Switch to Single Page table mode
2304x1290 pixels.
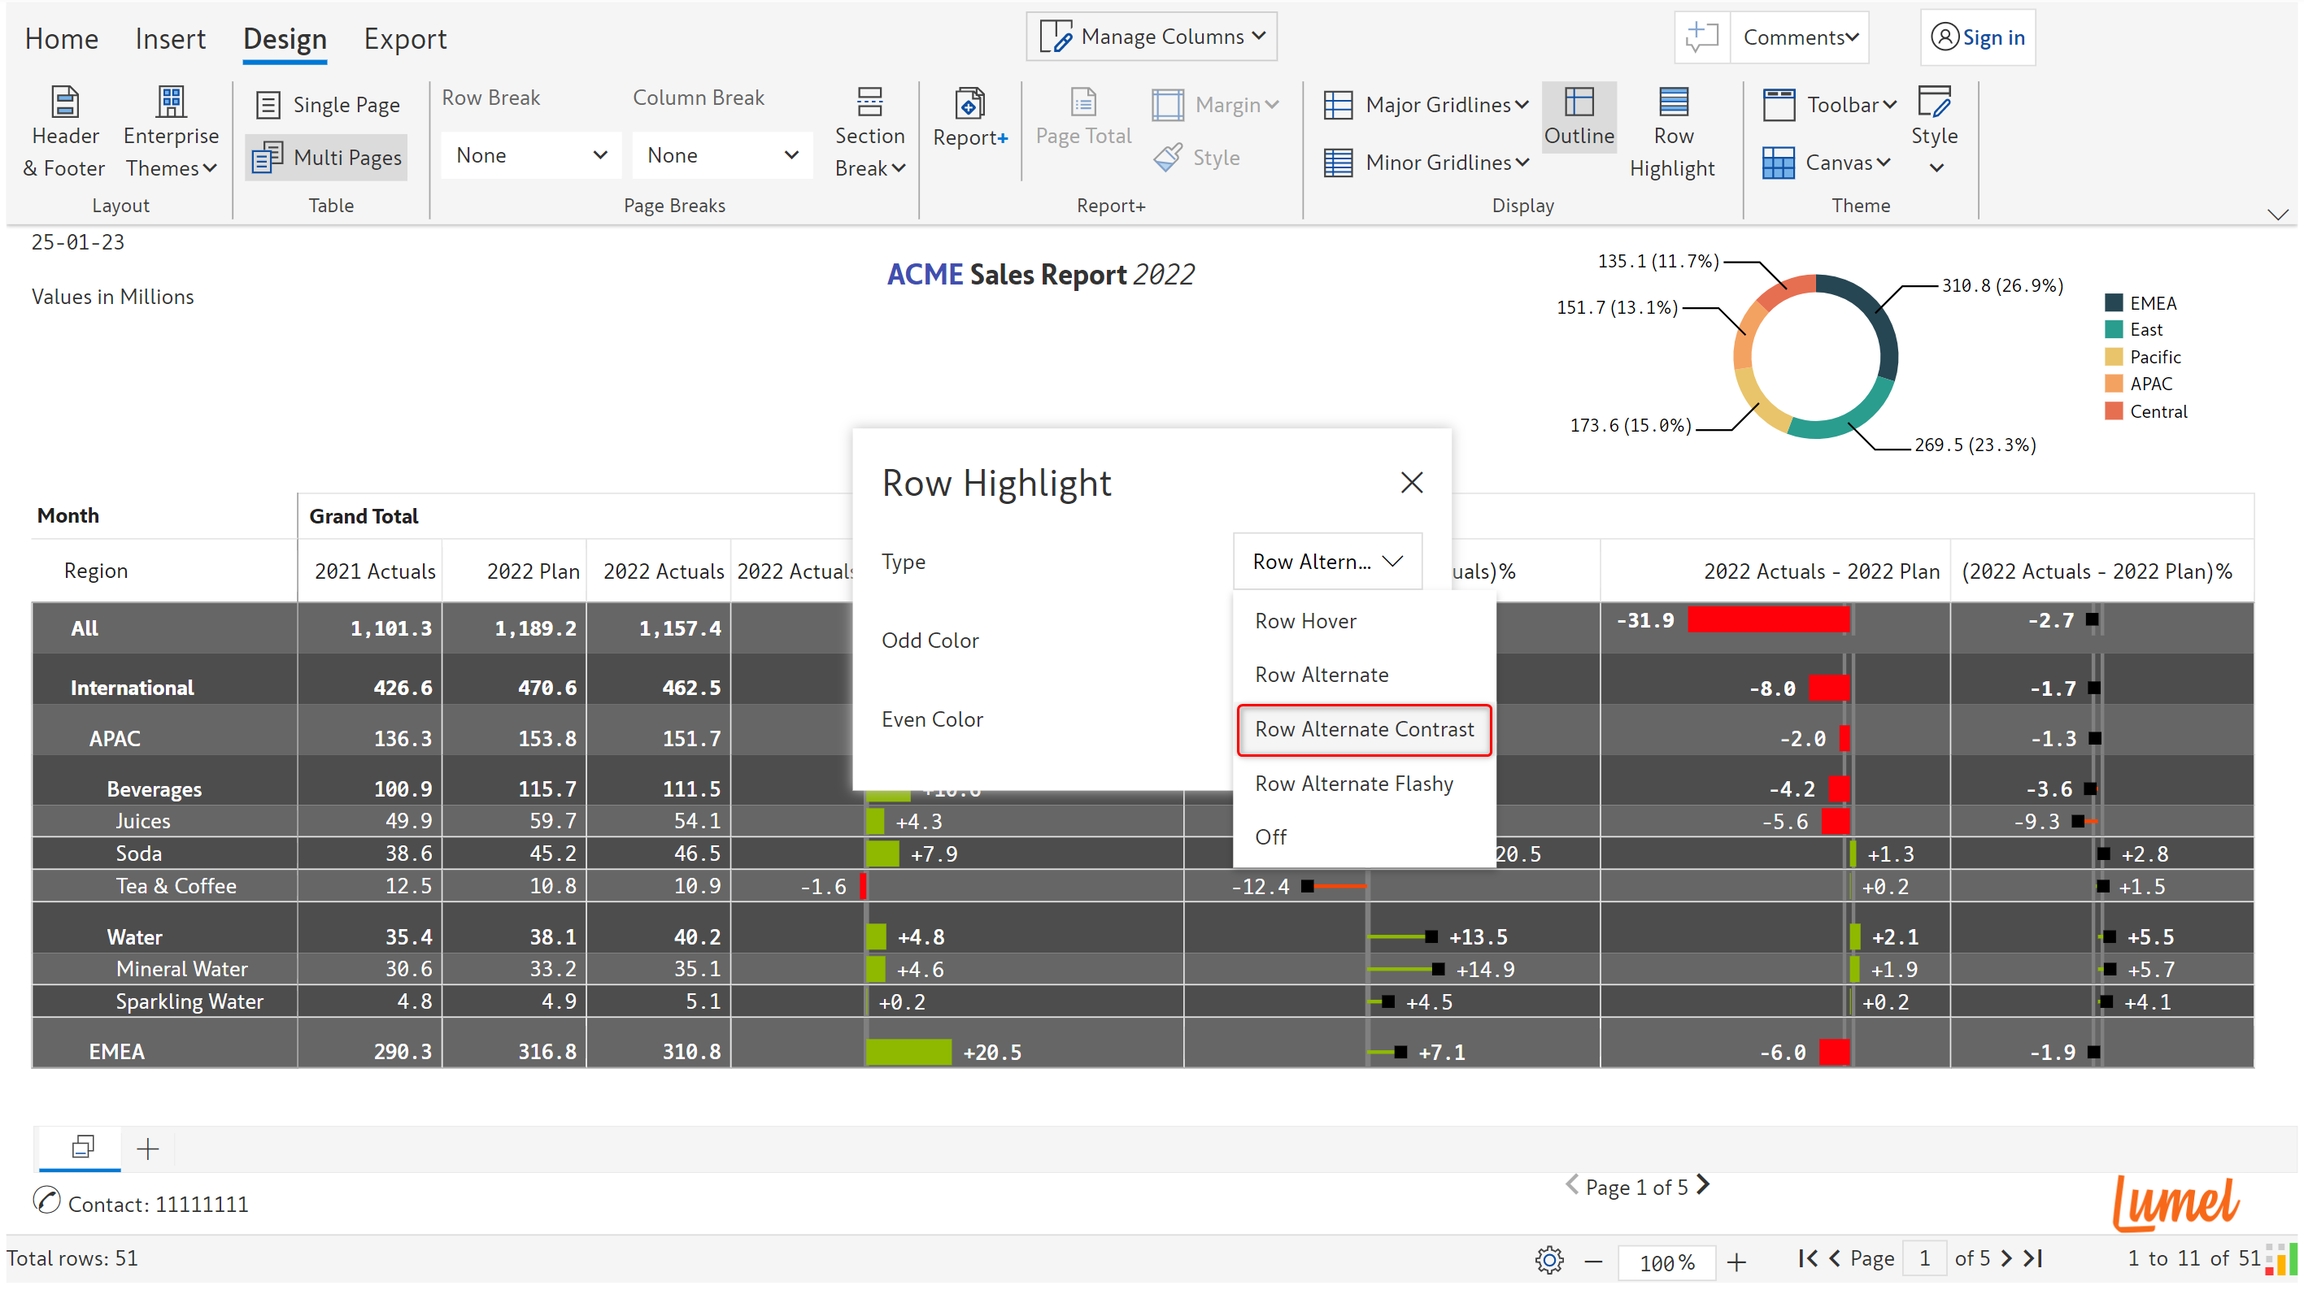[x=328, y=105]
